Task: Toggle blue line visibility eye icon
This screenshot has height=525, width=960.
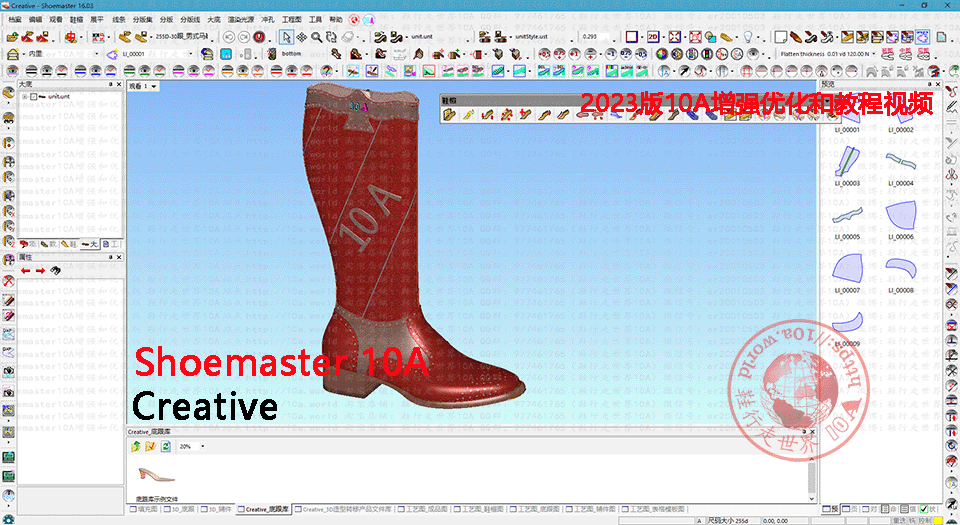Action: click(x=95, y=70)
